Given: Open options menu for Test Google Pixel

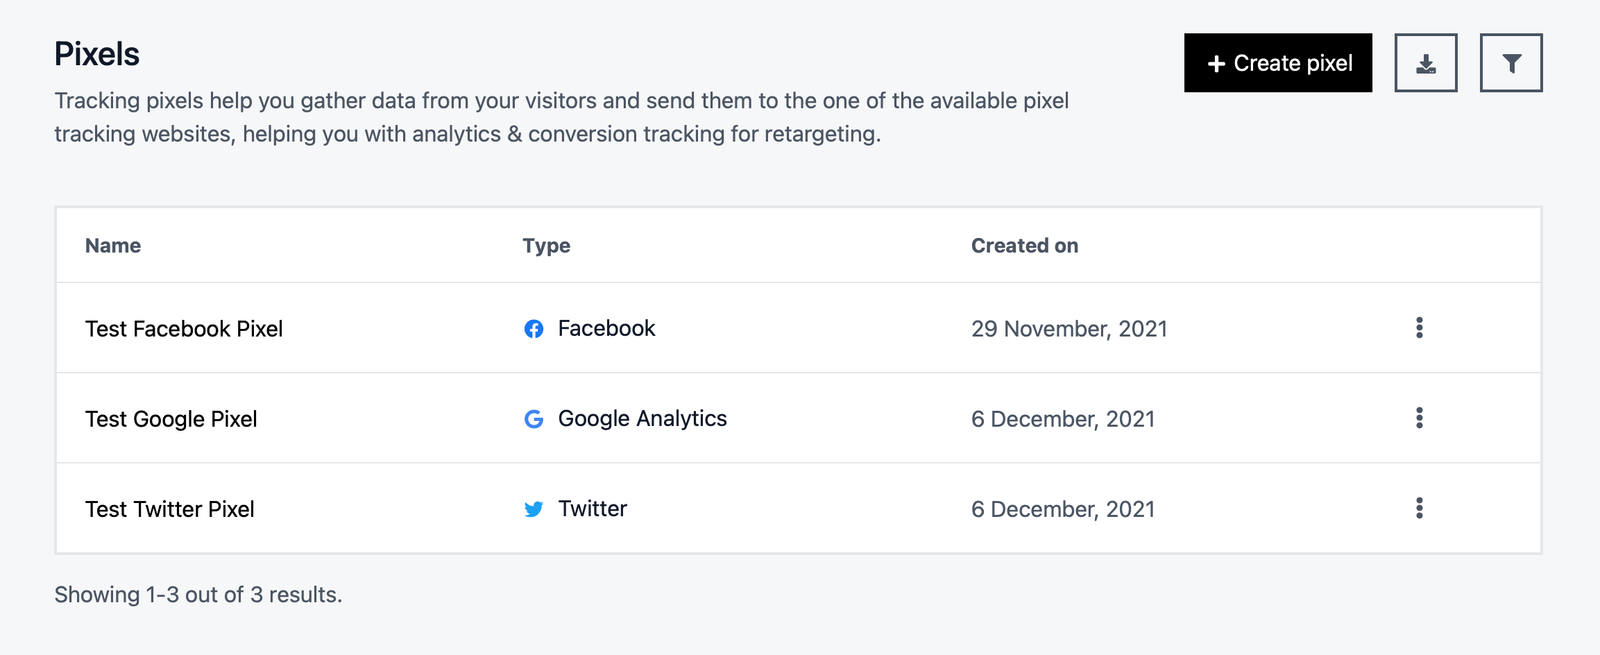Looking at the screenshot, I should point(1419,418).
